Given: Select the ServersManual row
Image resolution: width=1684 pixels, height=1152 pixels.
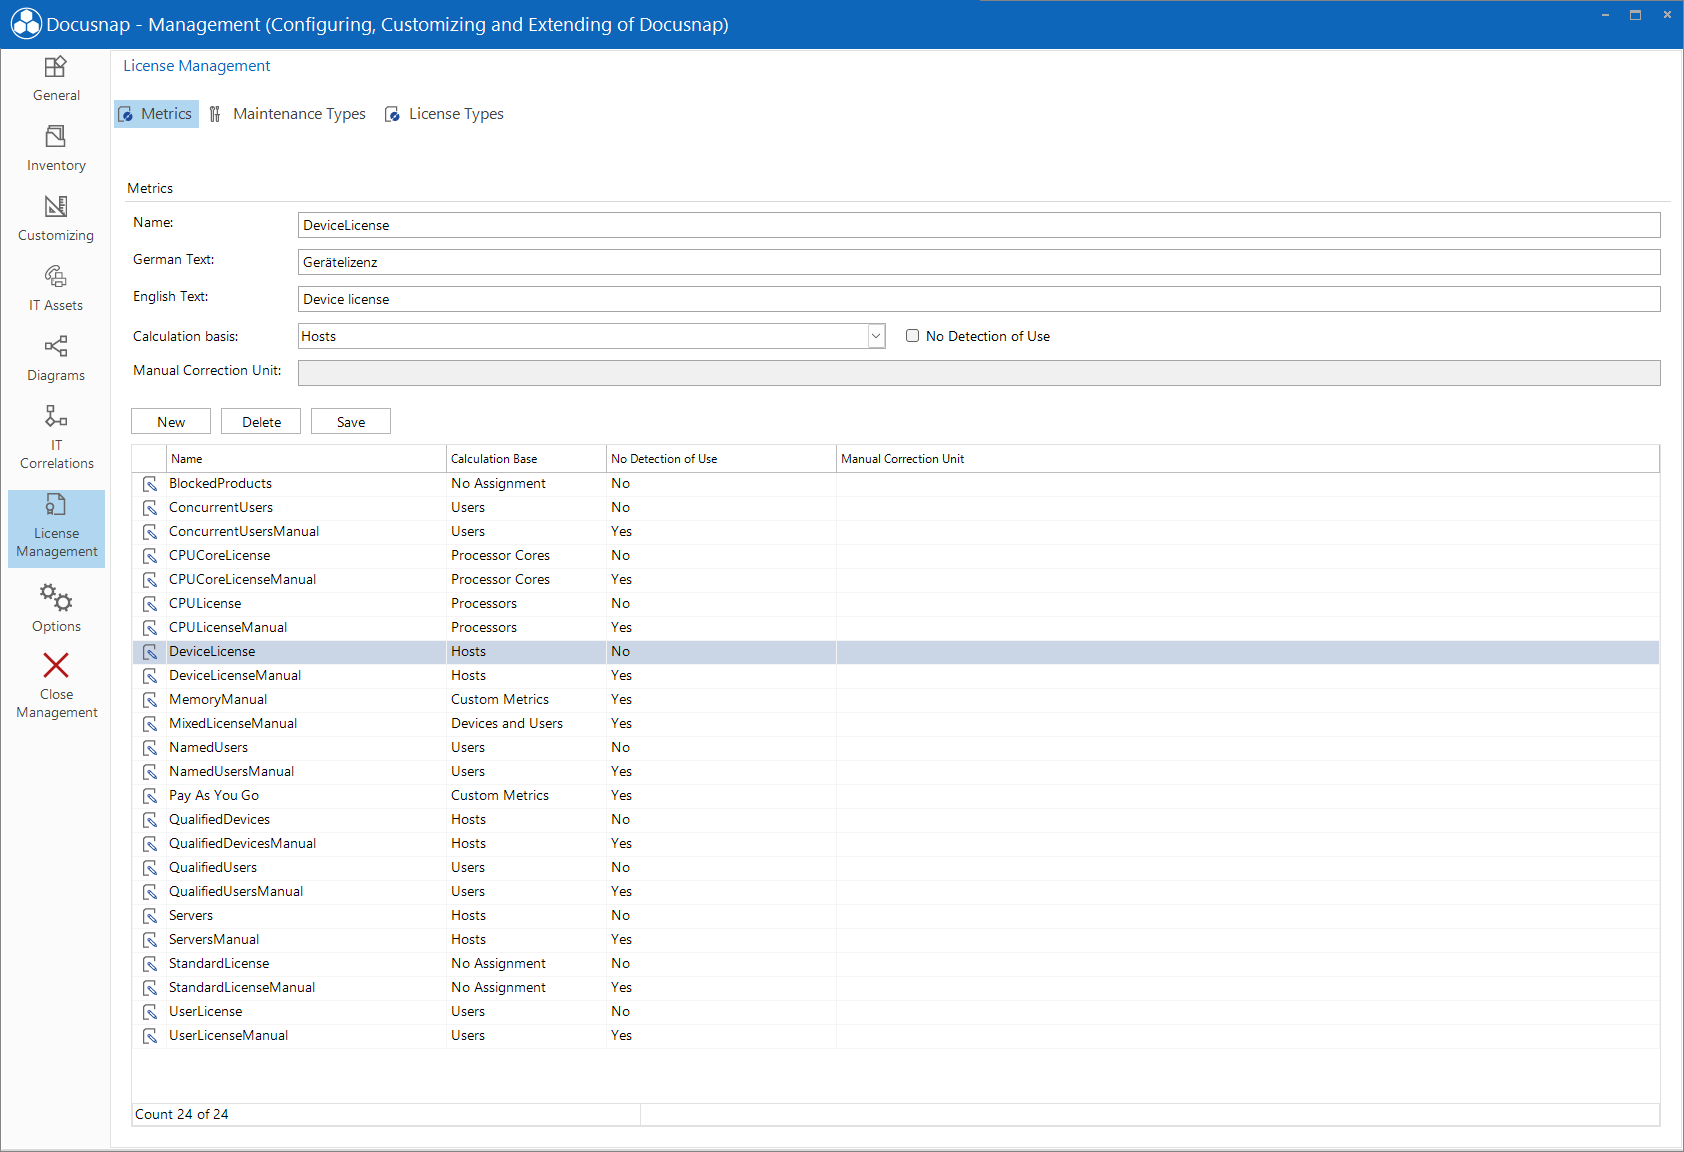Looking at the screenshot, I should click(x=896, y=940).
